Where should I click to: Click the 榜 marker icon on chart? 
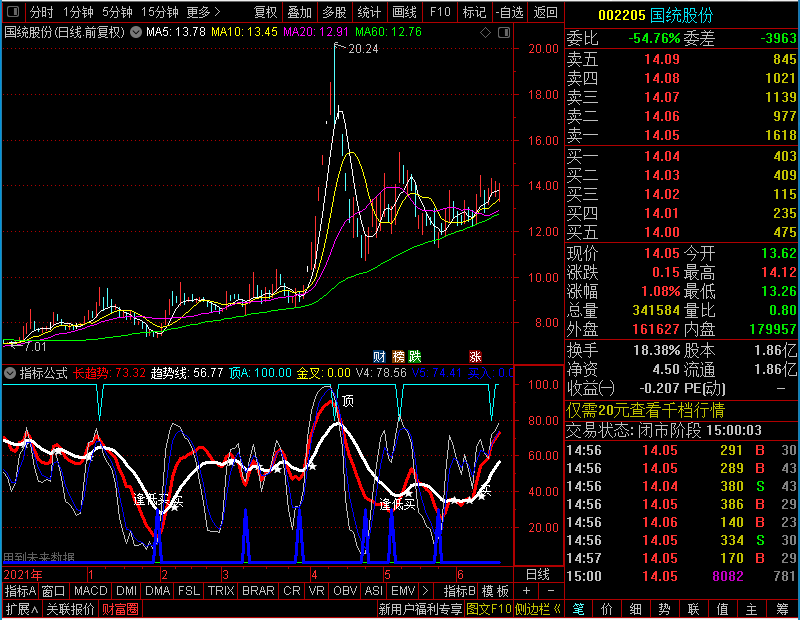pos(398,356)
